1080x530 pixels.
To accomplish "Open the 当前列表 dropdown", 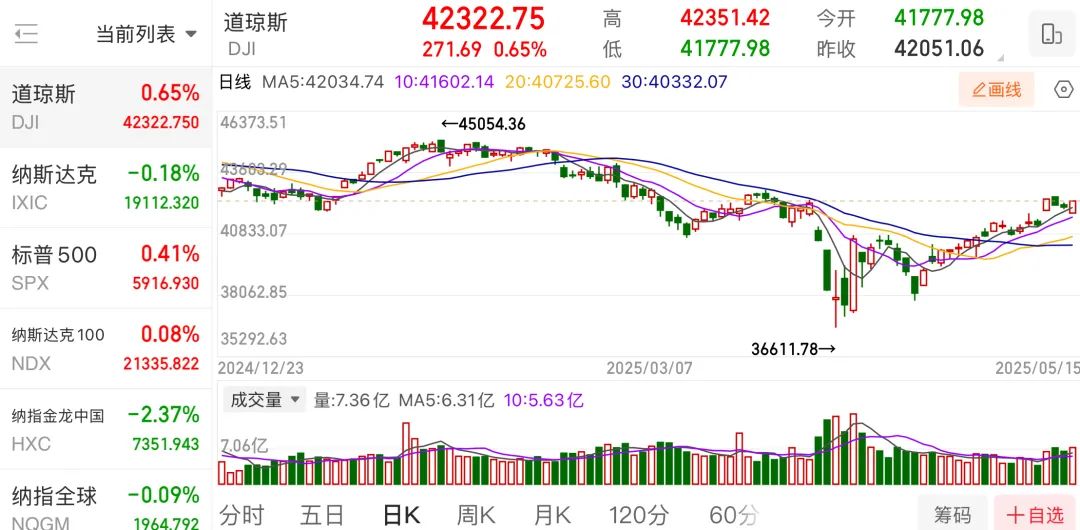I will coord(147,34).
